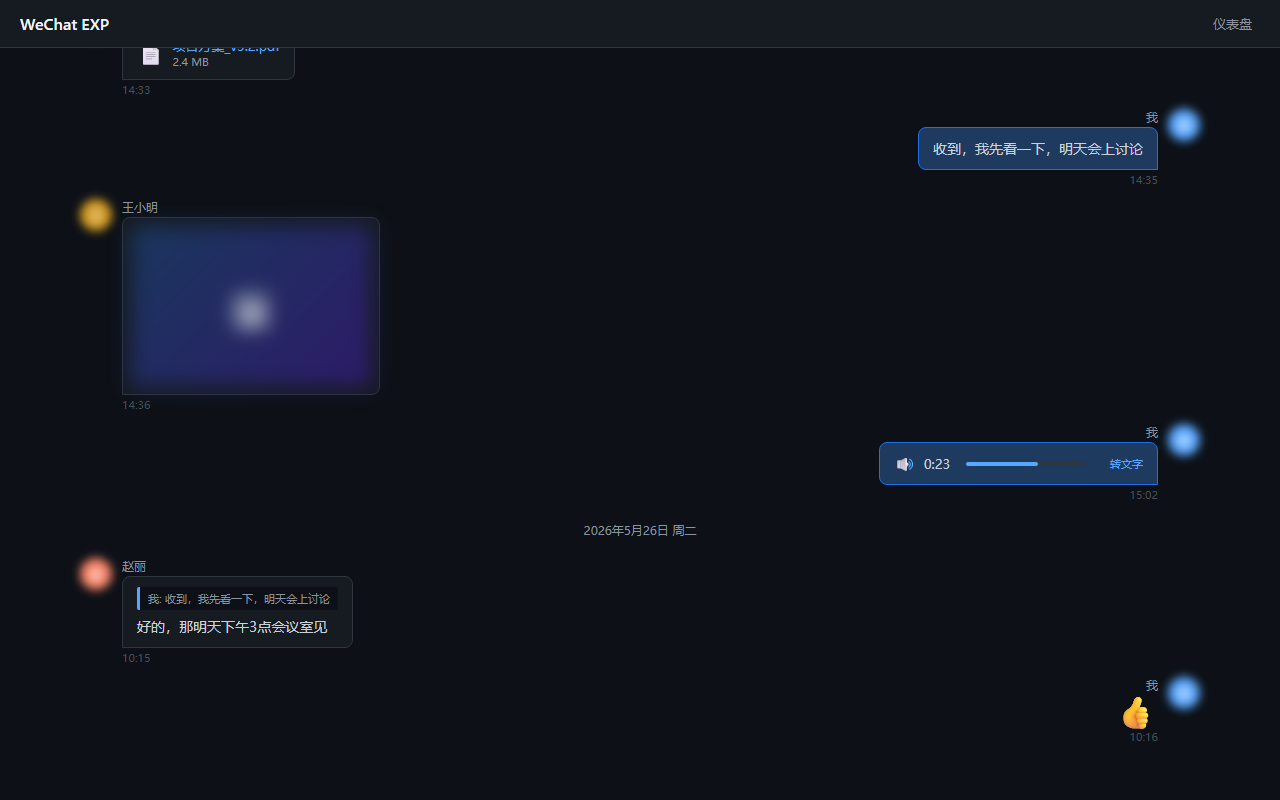Click the date separator 2026年5月26日 周二
This screenshot has height=800, width=1280.
[x=640, y=531]
